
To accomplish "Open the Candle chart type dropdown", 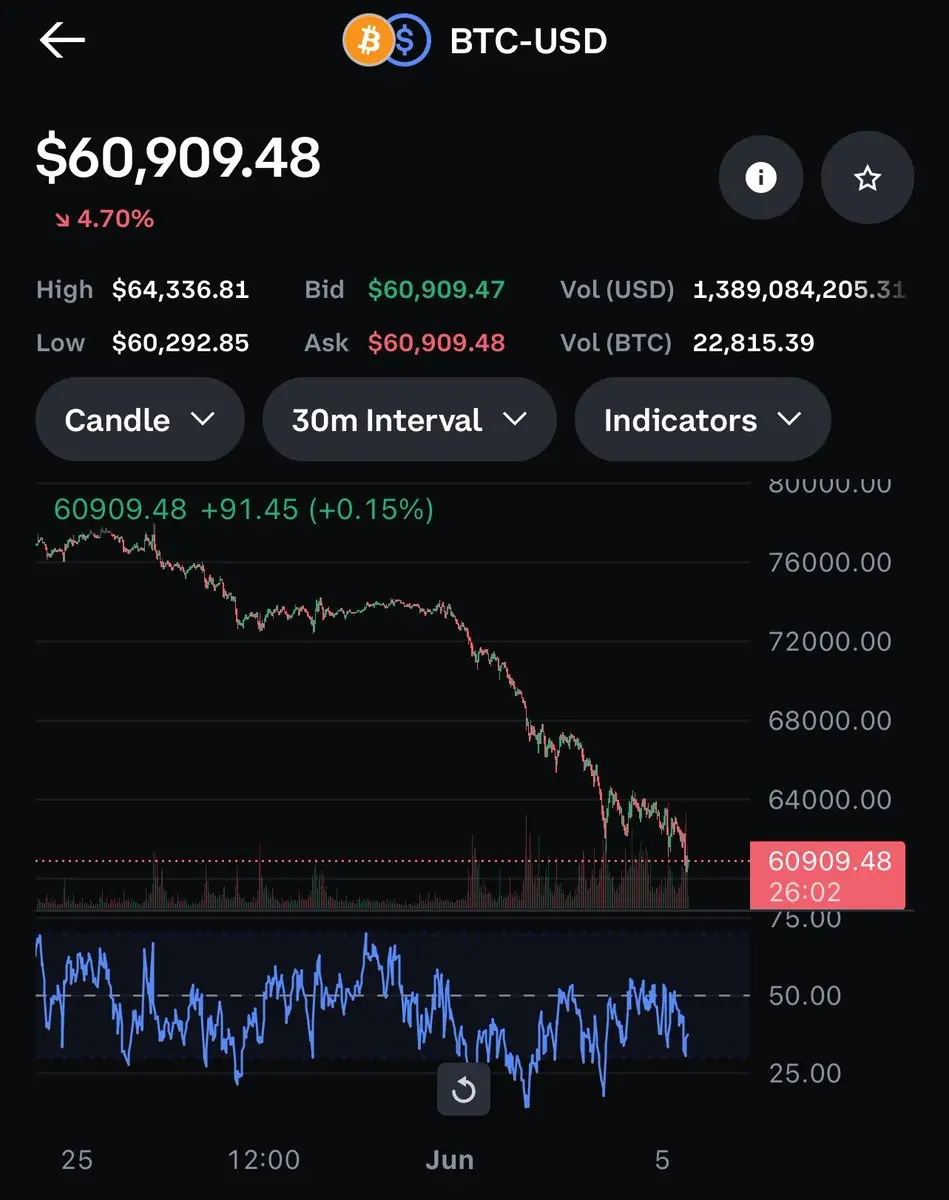I will [x=140, y=419].
